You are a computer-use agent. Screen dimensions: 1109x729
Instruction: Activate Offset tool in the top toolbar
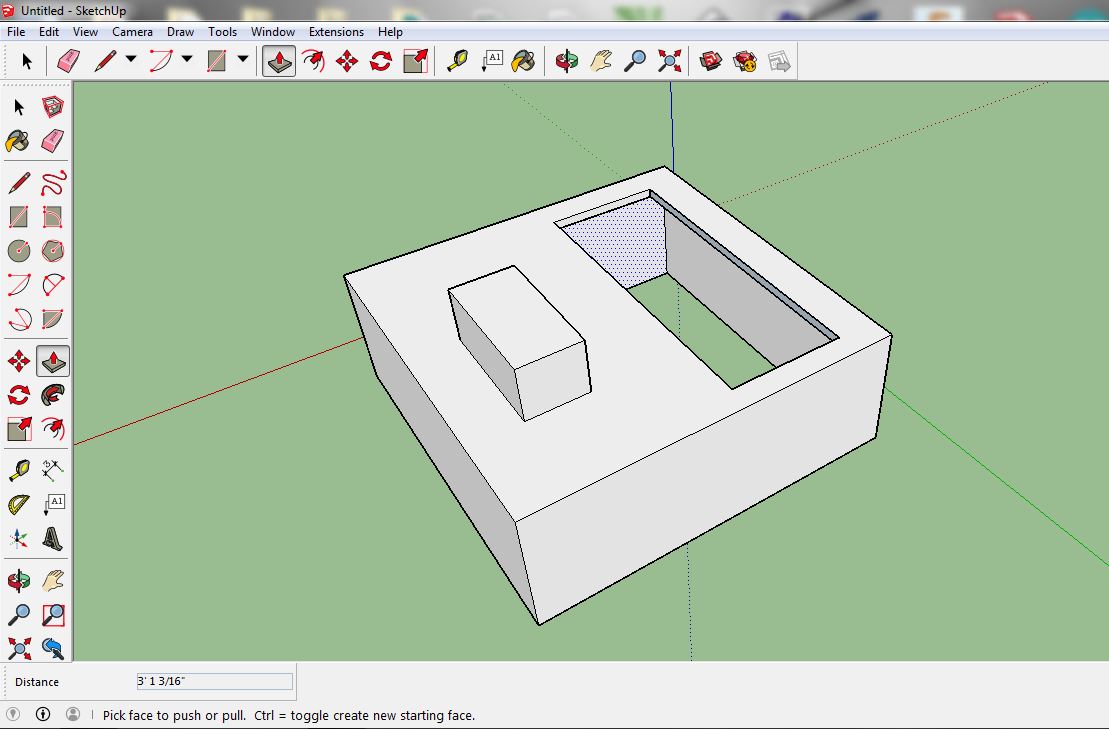click(x=313, y=61)
